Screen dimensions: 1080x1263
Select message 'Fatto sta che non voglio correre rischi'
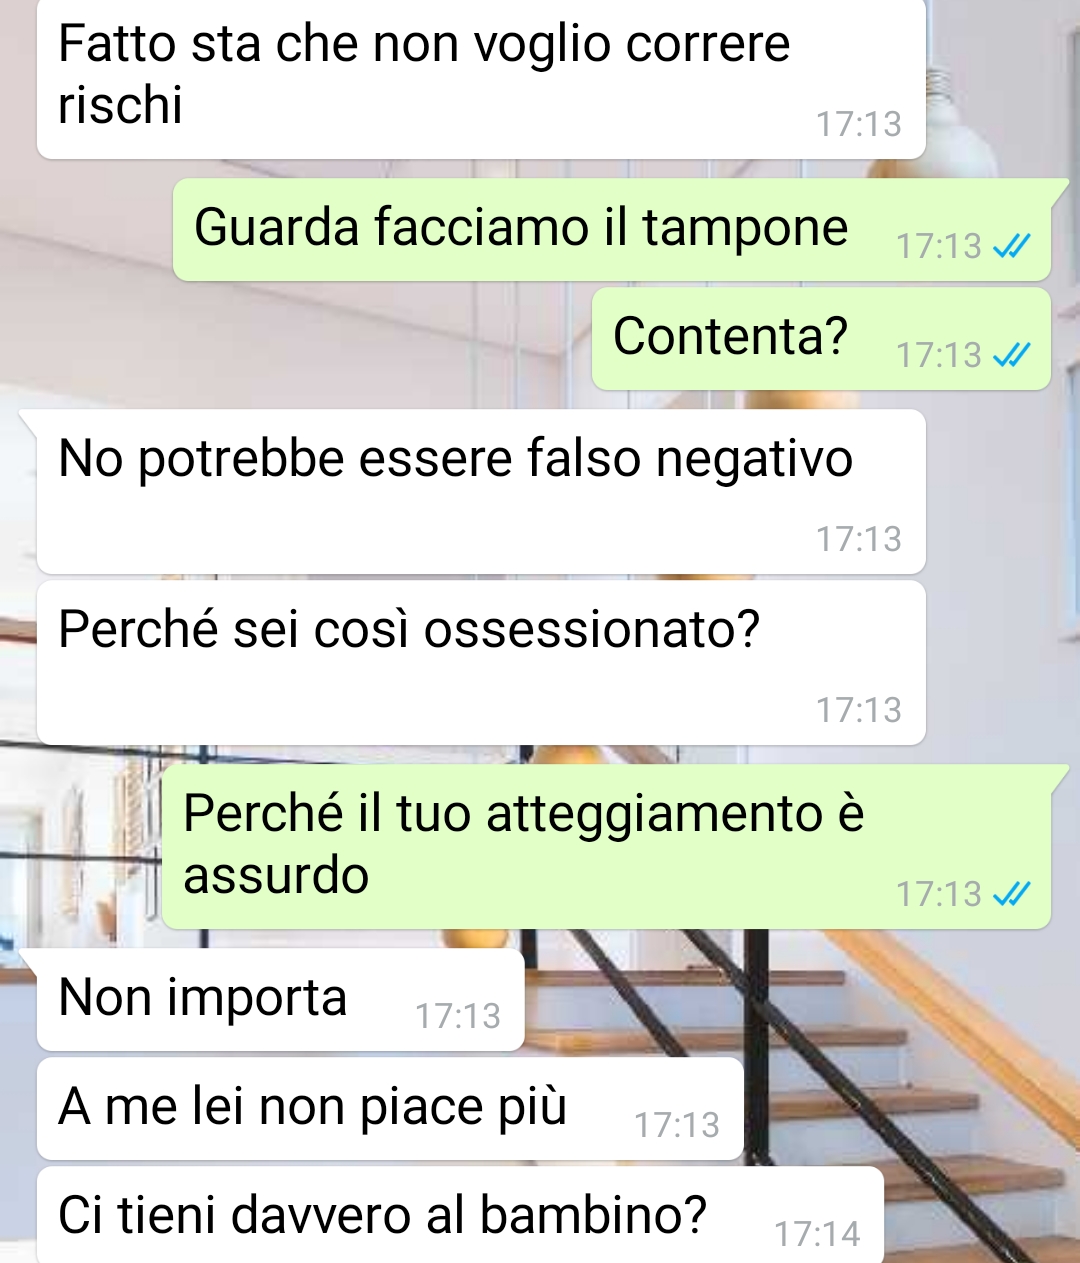(481, 78)
